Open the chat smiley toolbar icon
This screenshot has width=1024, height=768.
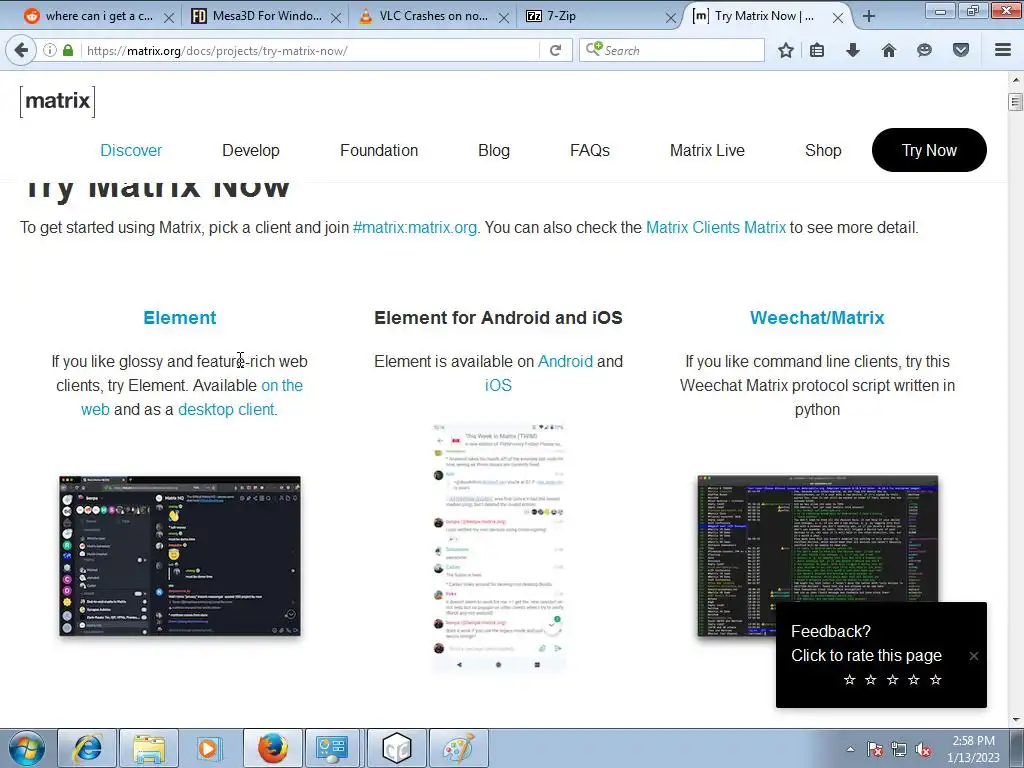point(924,50)
